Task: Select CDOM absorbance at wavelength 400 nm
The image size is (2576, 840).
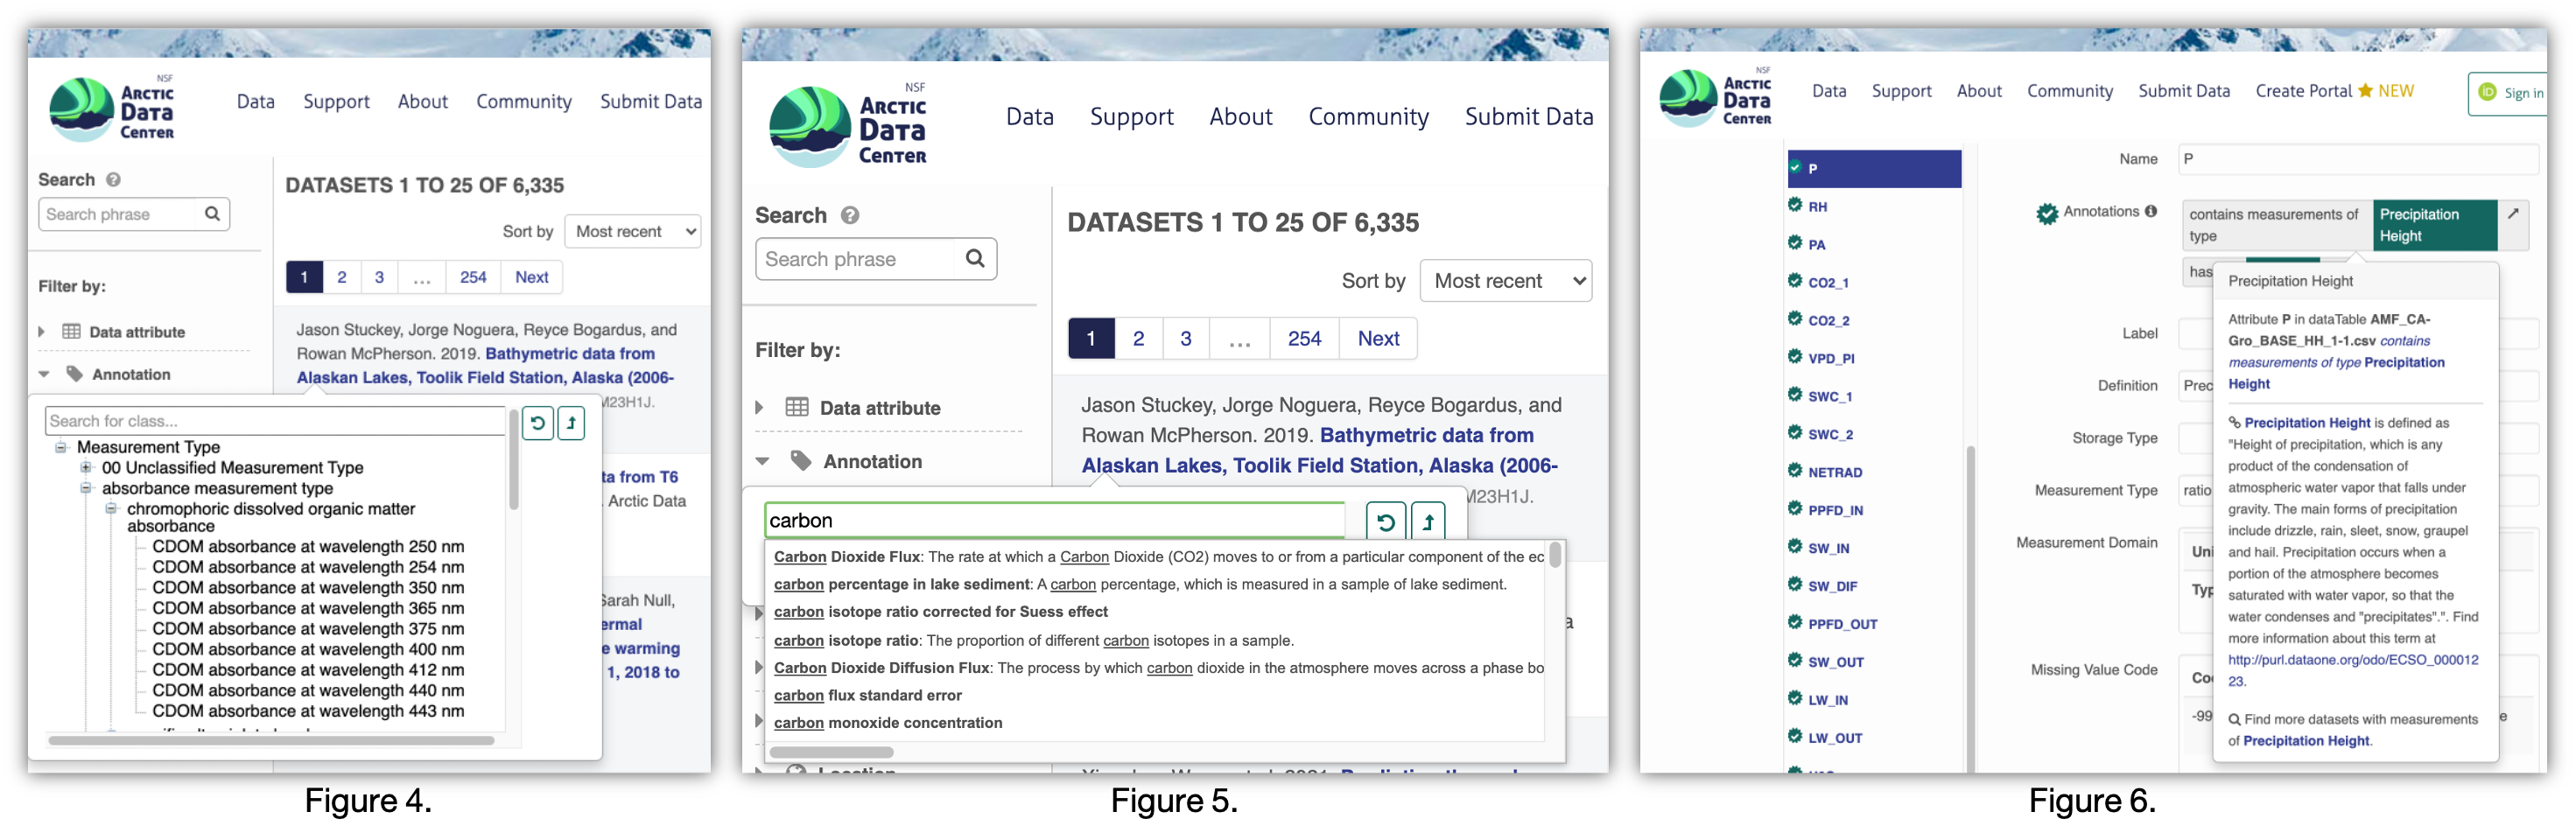Action: click(x=308, y=649)
